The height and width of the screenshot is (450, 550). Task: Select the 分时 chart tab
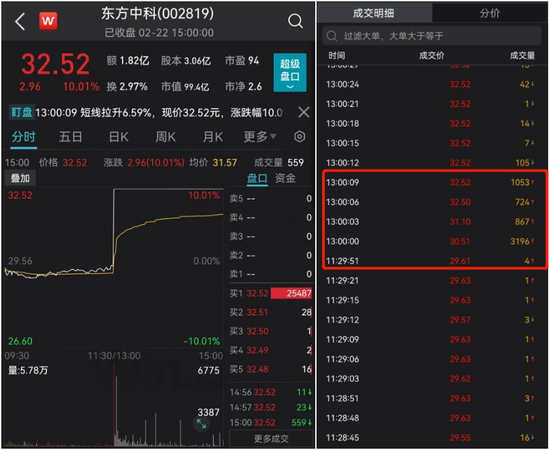[24, 137]
